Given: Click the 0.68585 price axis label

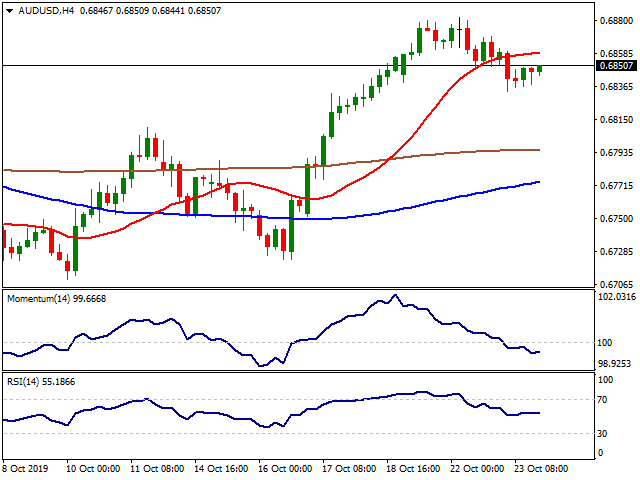Looking at the screenshot, I should [616, 53].
